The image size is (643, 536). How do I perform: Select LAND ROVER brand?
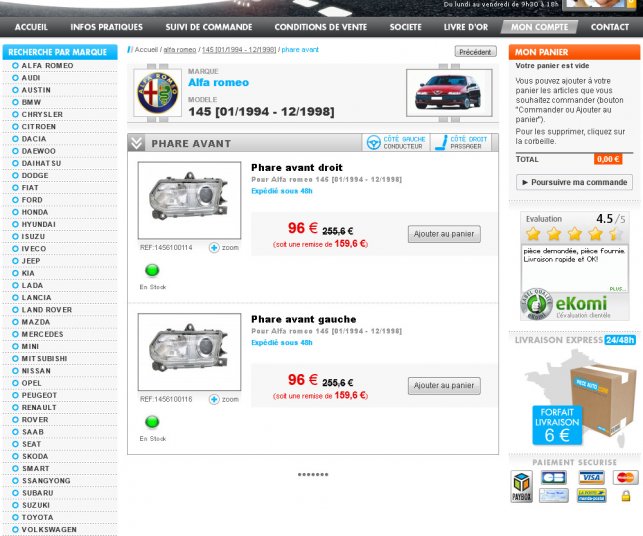coord(47,310)
